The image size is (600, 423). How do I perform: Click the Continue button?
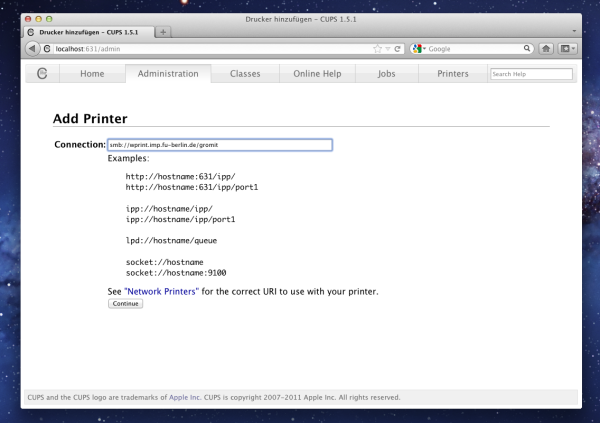[x=126, y=304]
